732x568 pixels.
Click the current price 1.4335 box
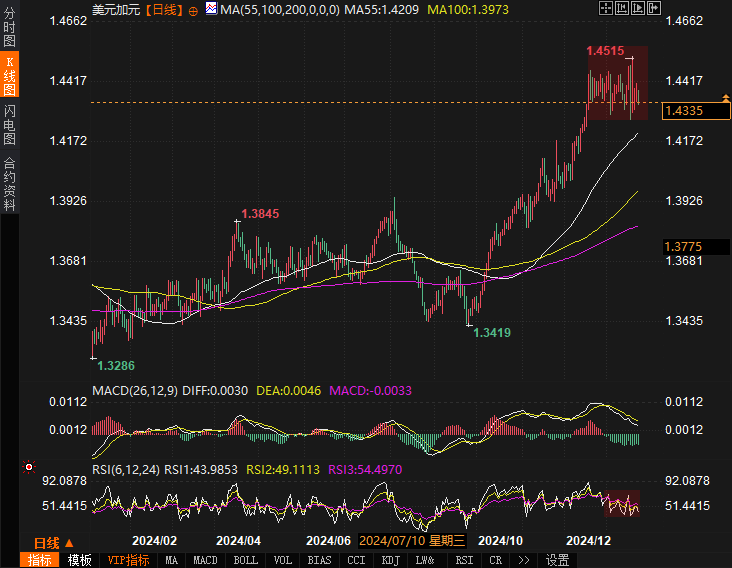point(696,111)
